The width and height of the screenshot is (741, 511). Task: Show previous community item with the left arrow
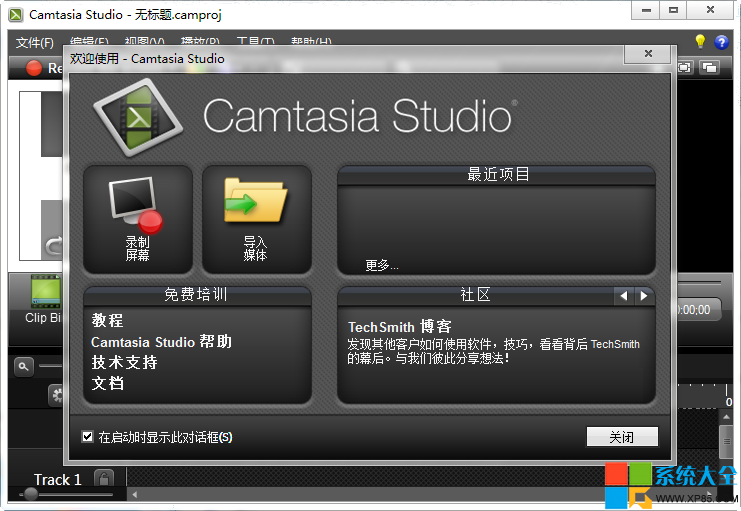(624, 295)
